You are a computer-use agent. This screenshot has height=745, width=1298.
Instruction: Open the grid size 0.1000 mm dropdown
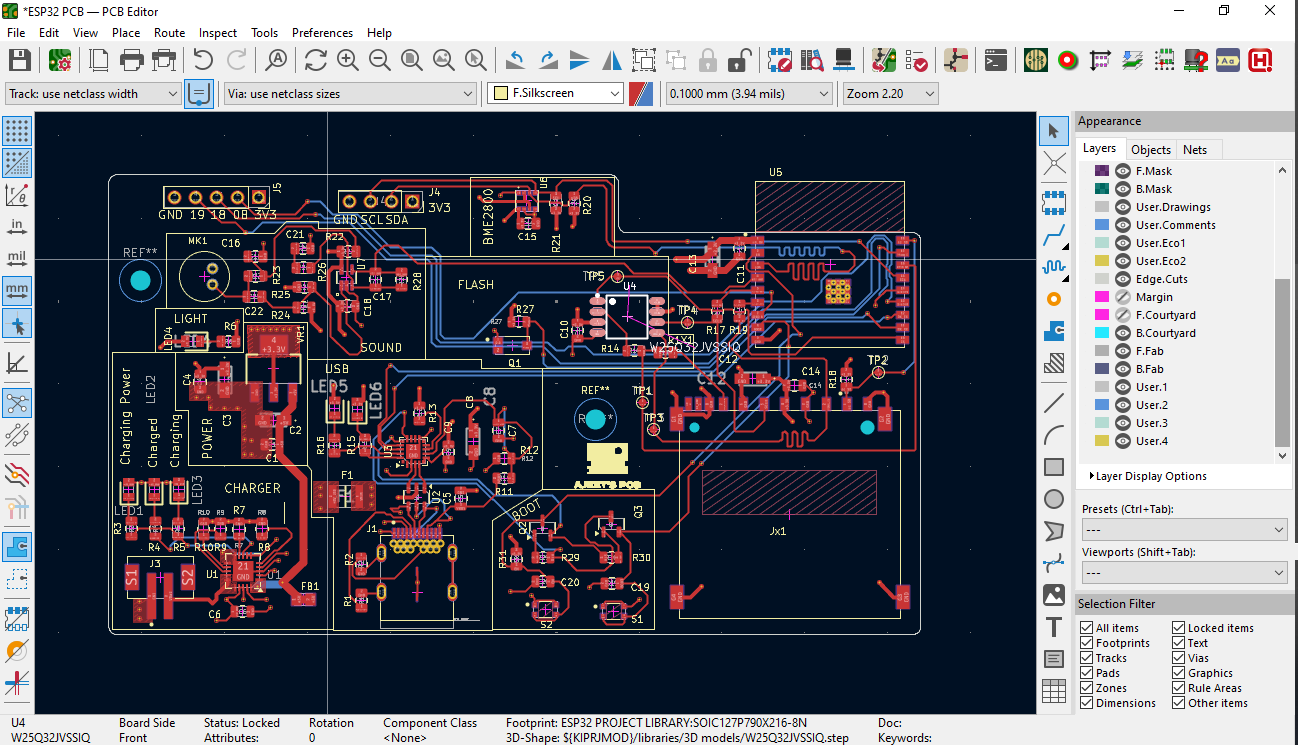pos(749,93)
